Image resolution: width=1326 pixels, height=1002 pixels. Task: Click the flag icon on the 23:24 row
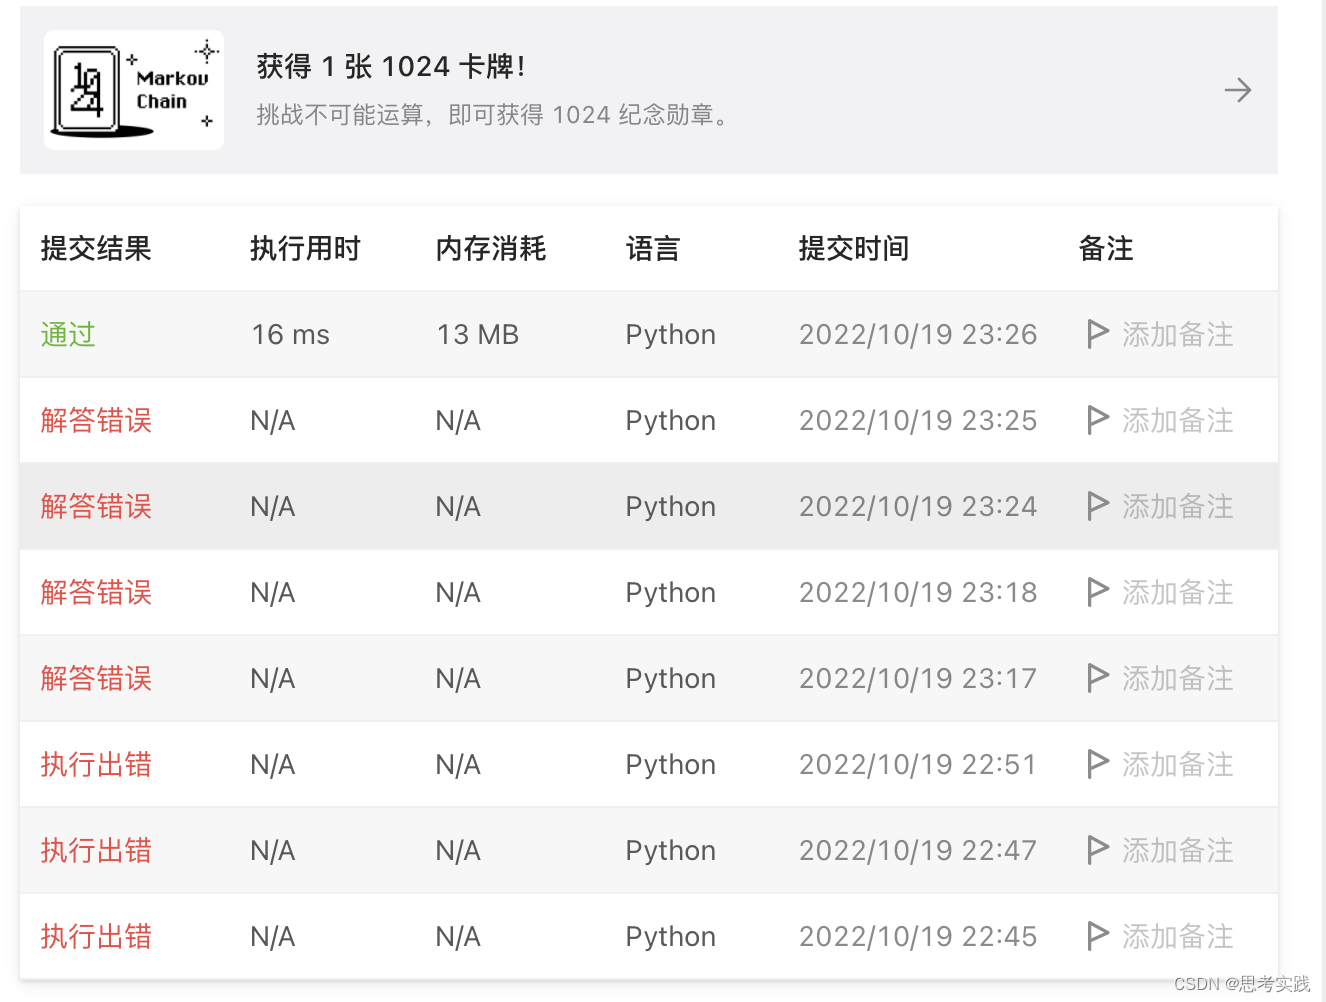coord(1098,506)
